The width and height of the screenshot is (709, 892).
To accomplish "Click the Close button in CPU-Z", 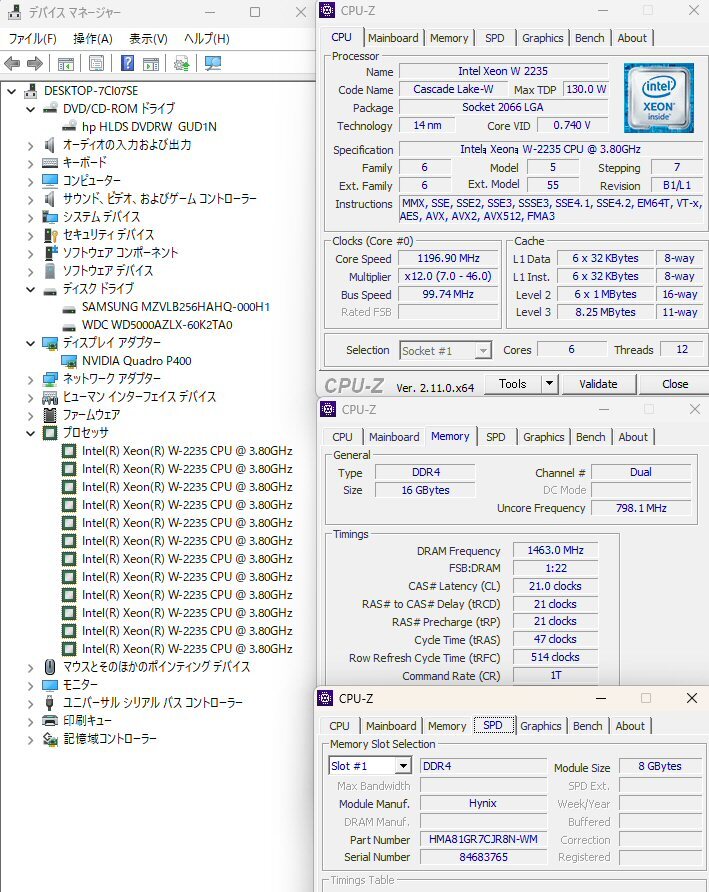I will 675,384.
